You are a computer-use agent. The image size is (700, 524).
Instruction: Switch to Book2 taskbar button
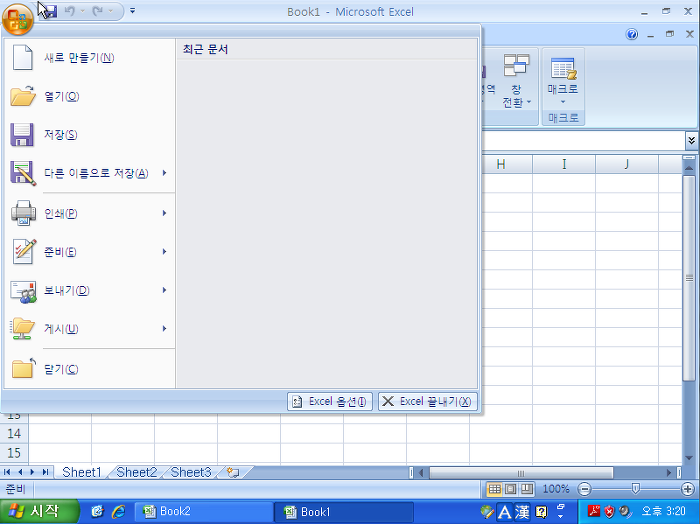204,512
